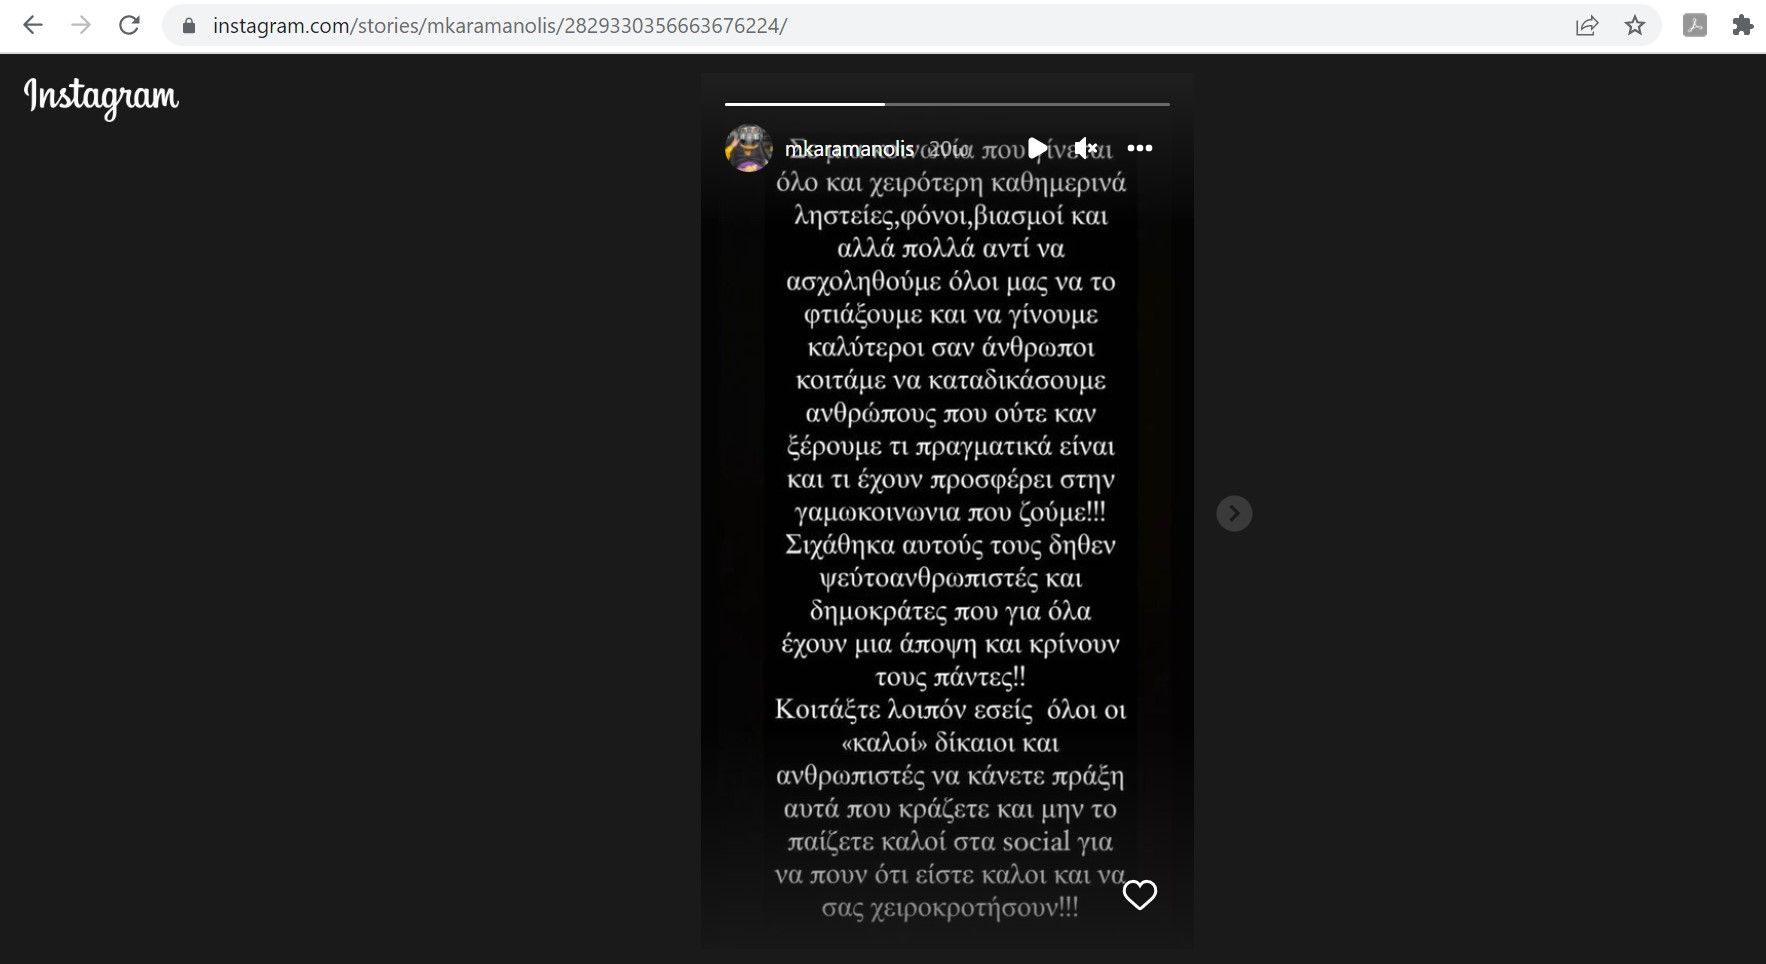Open the story more options menu
Viewport: 1766px width, 964px height.
(x=1140, y=148)
